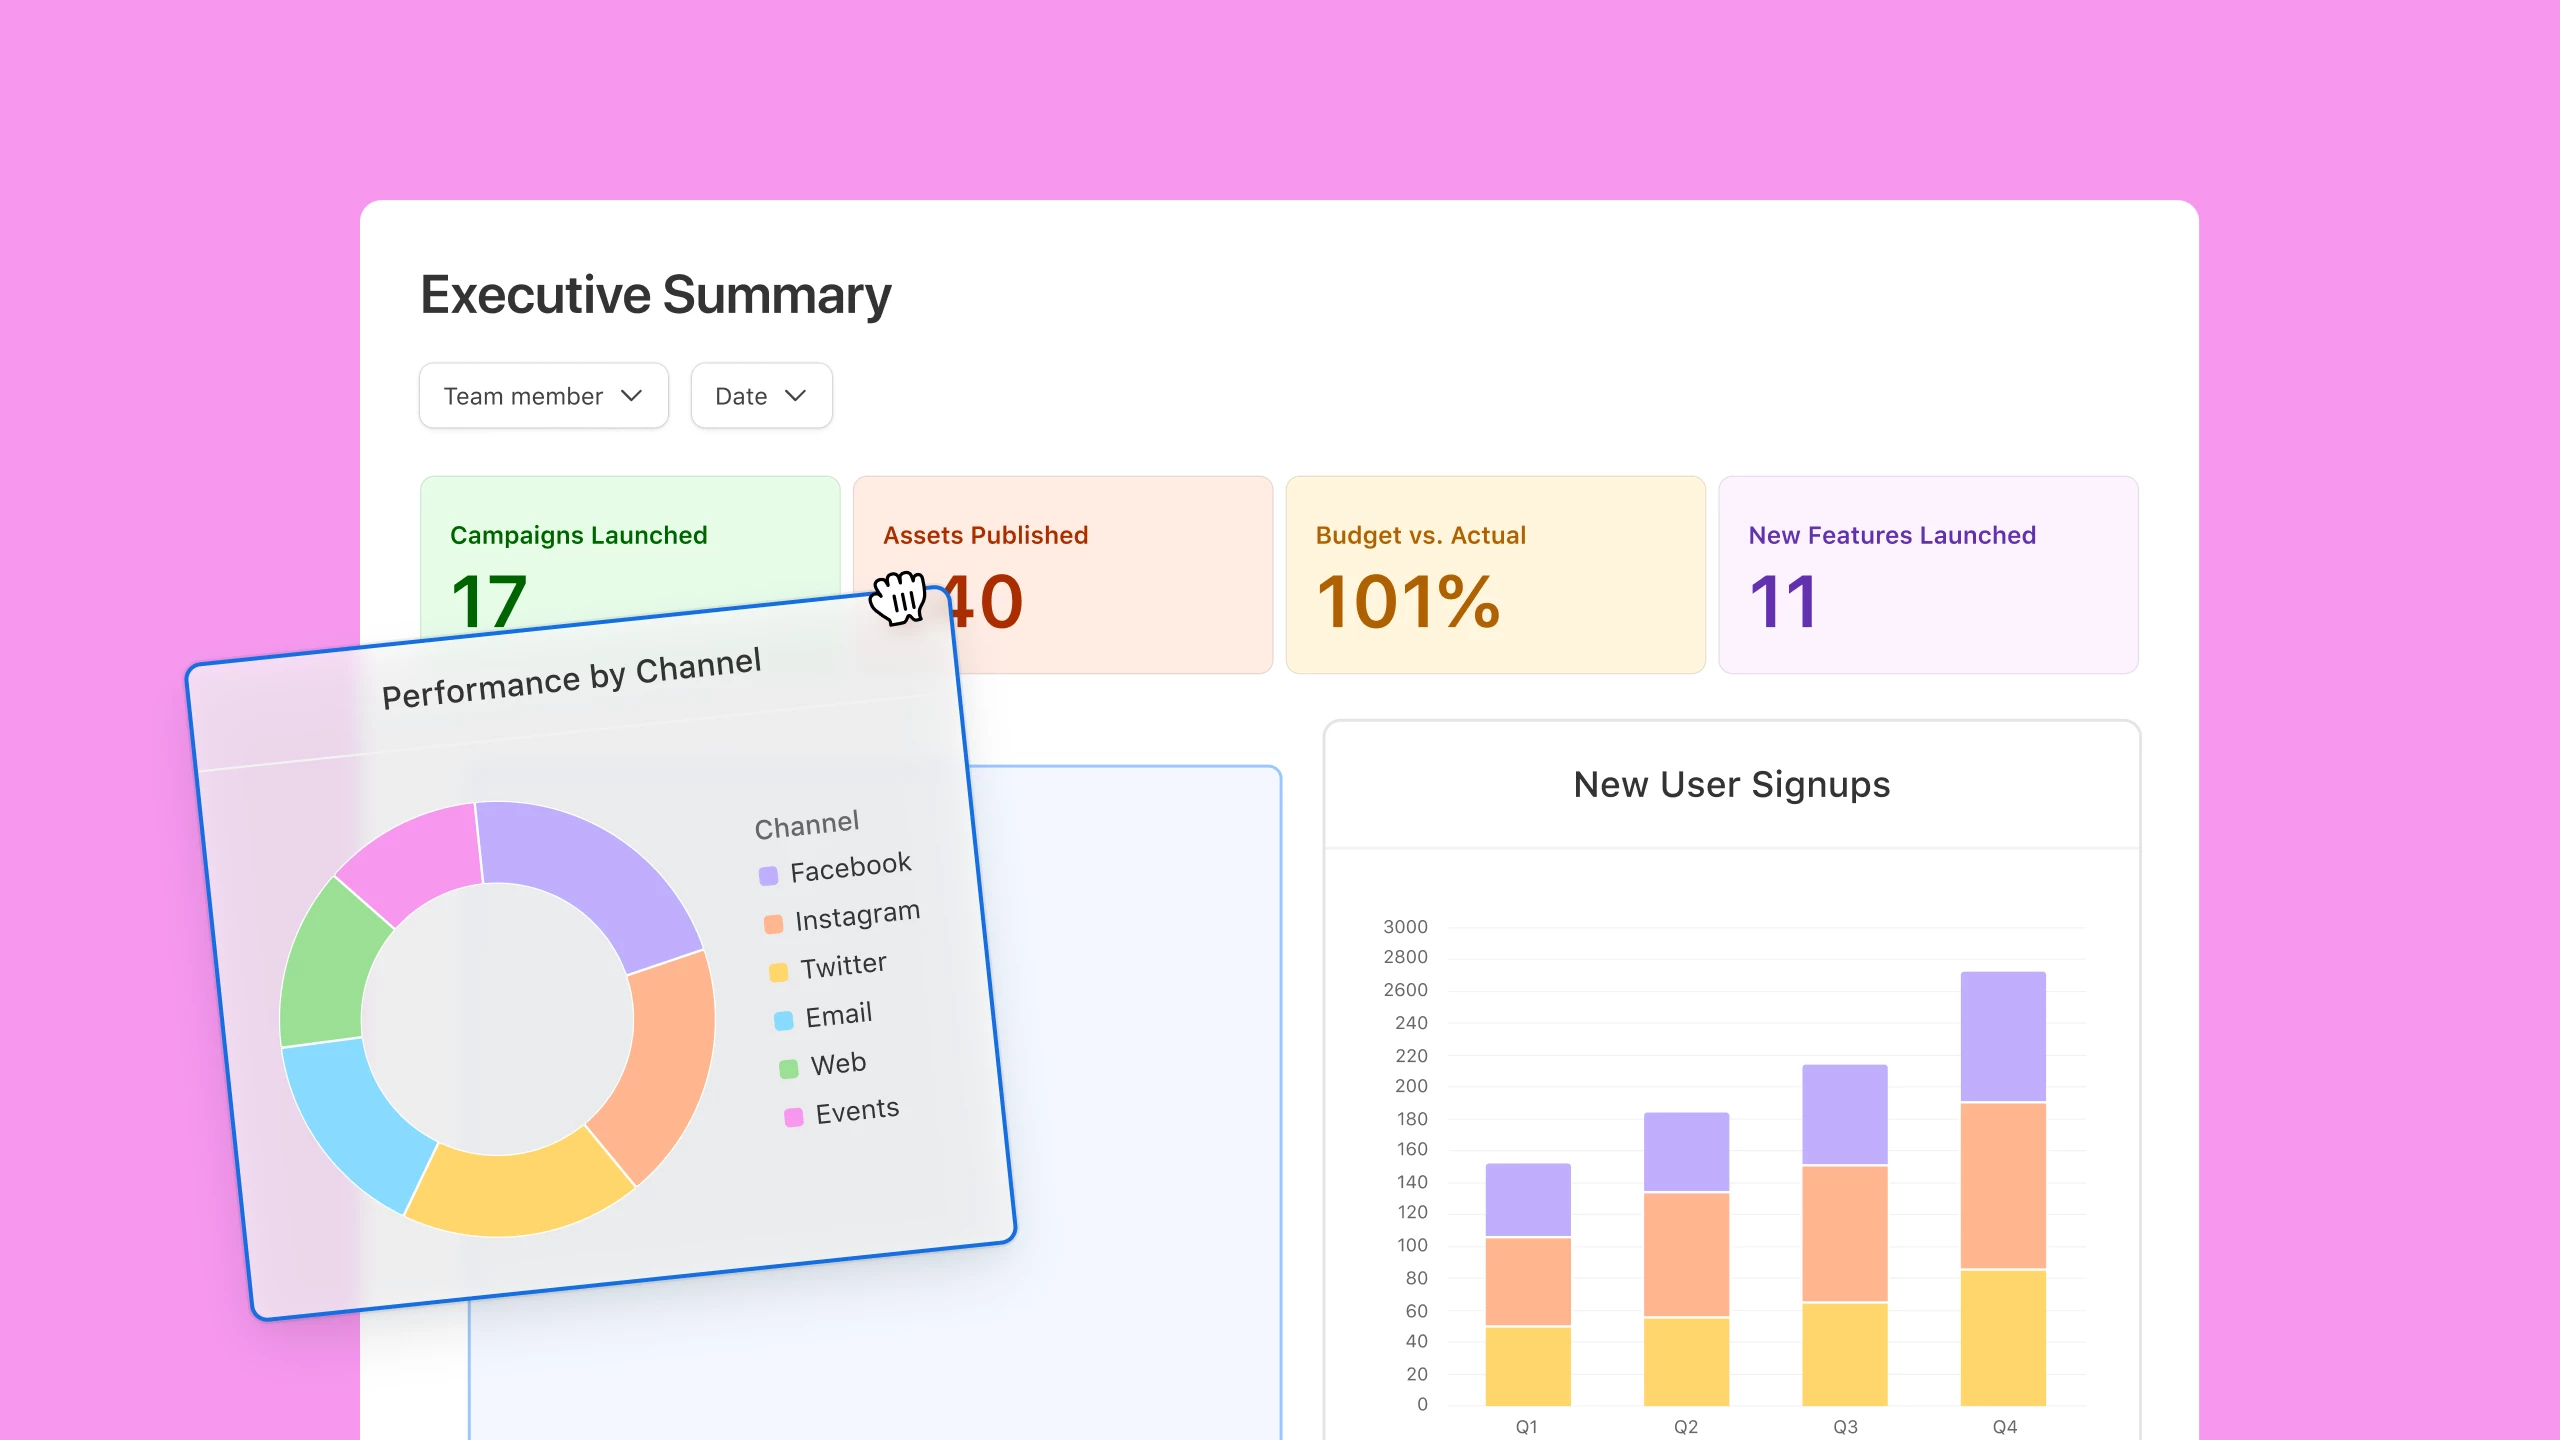Screen dimensions: 2560x1440
Task: Click the Q1 bar's yellow segment
Action: pos(1527,1365)
